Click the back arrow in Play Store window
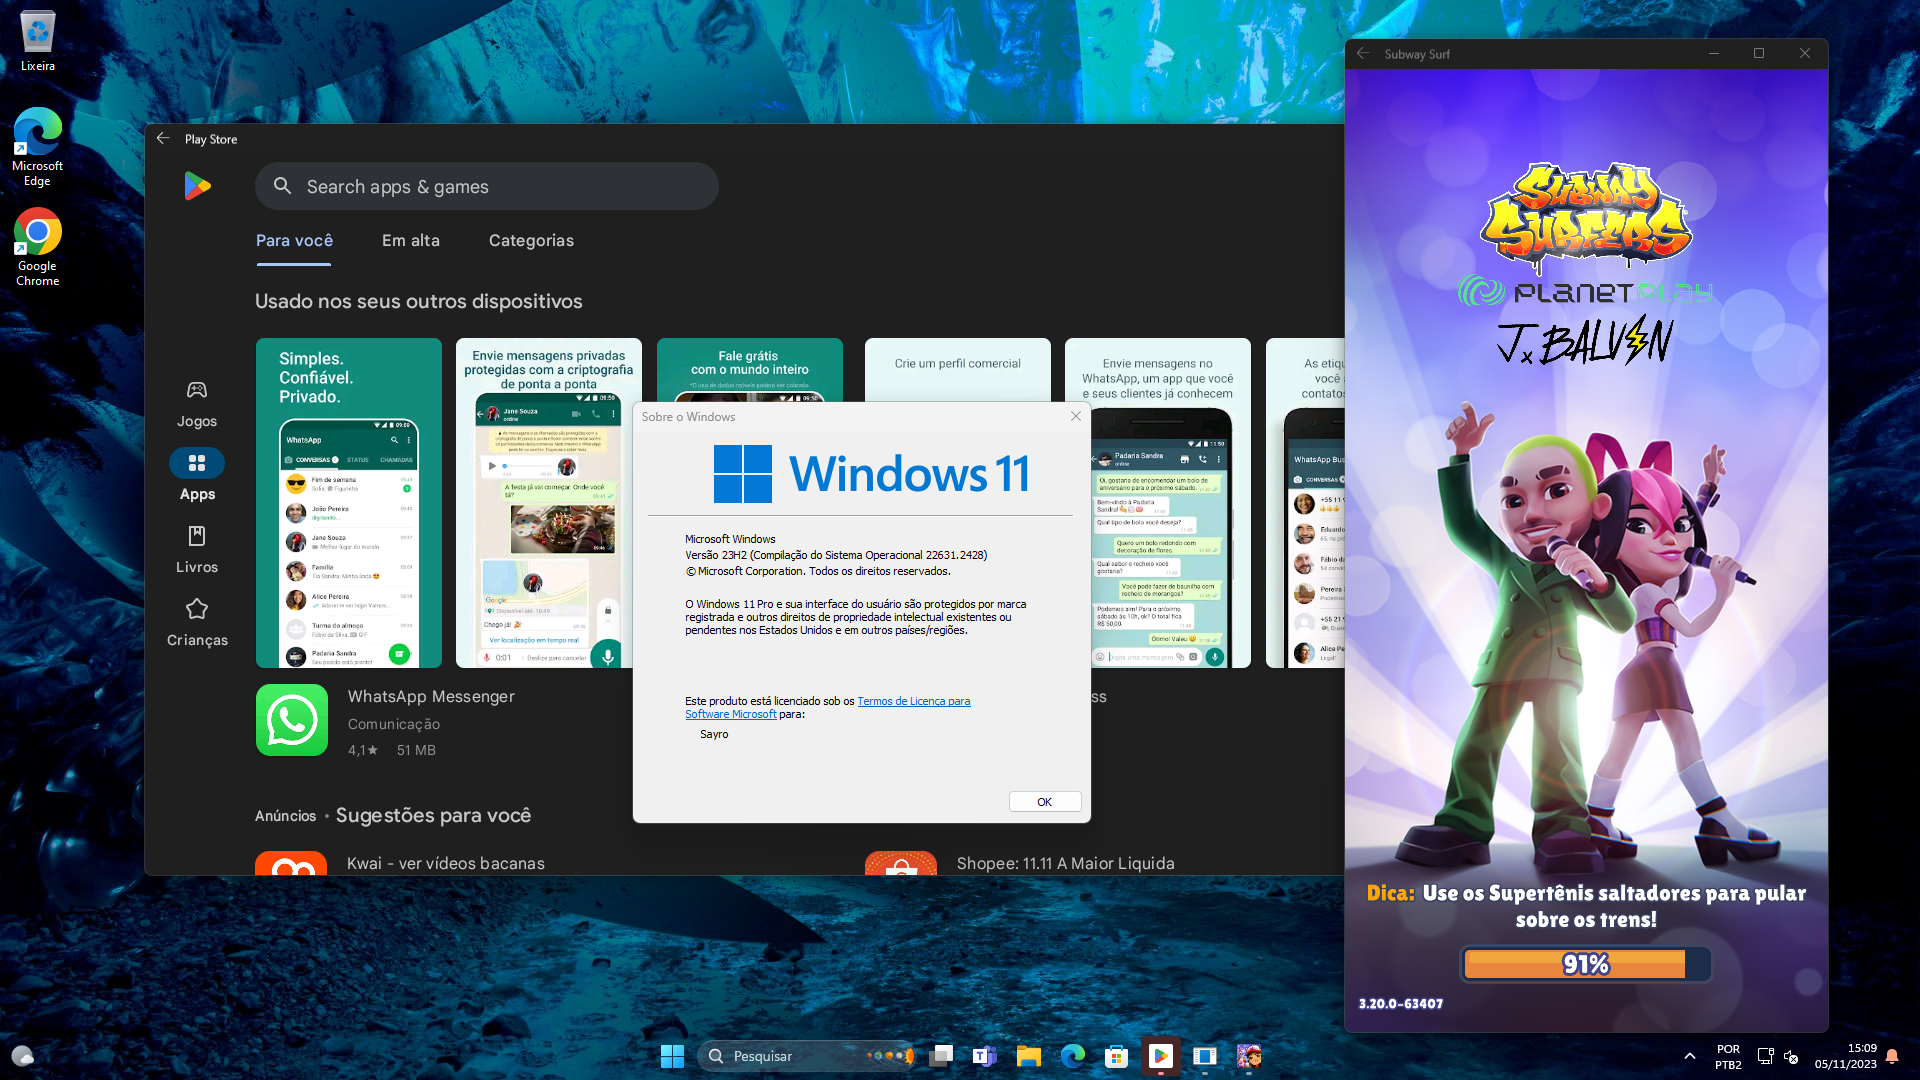The width and height of the screenshot is (1920, 1080). (x=163, y=139)
